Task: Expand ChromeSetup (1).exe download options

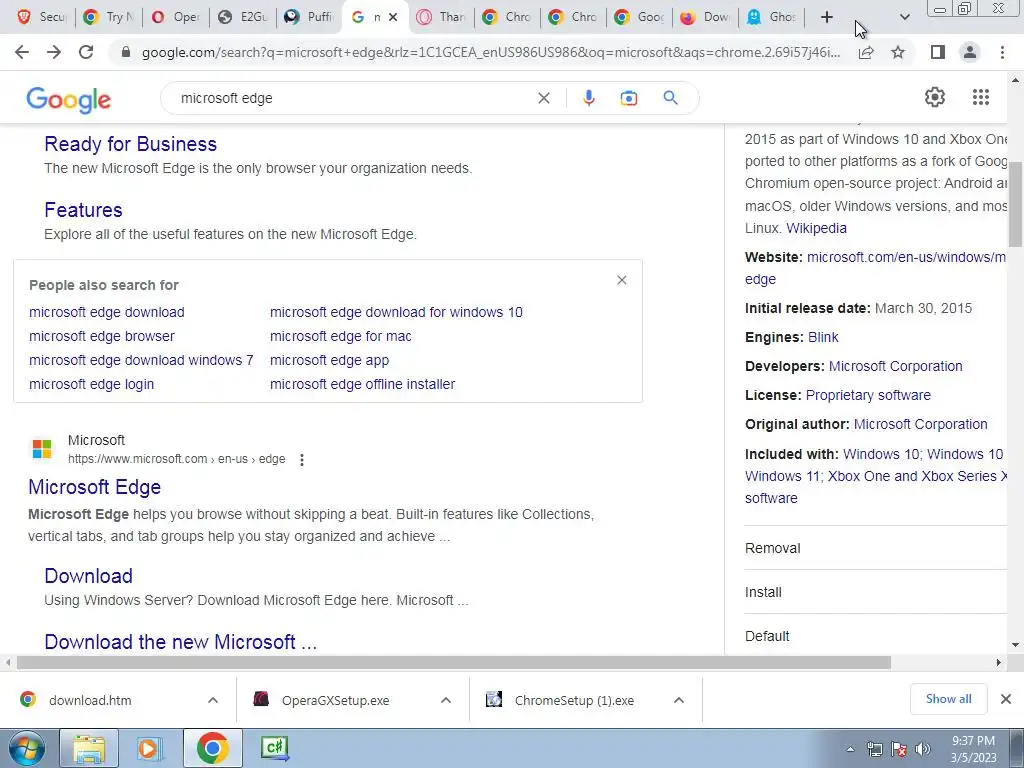Action: (679, 700)
